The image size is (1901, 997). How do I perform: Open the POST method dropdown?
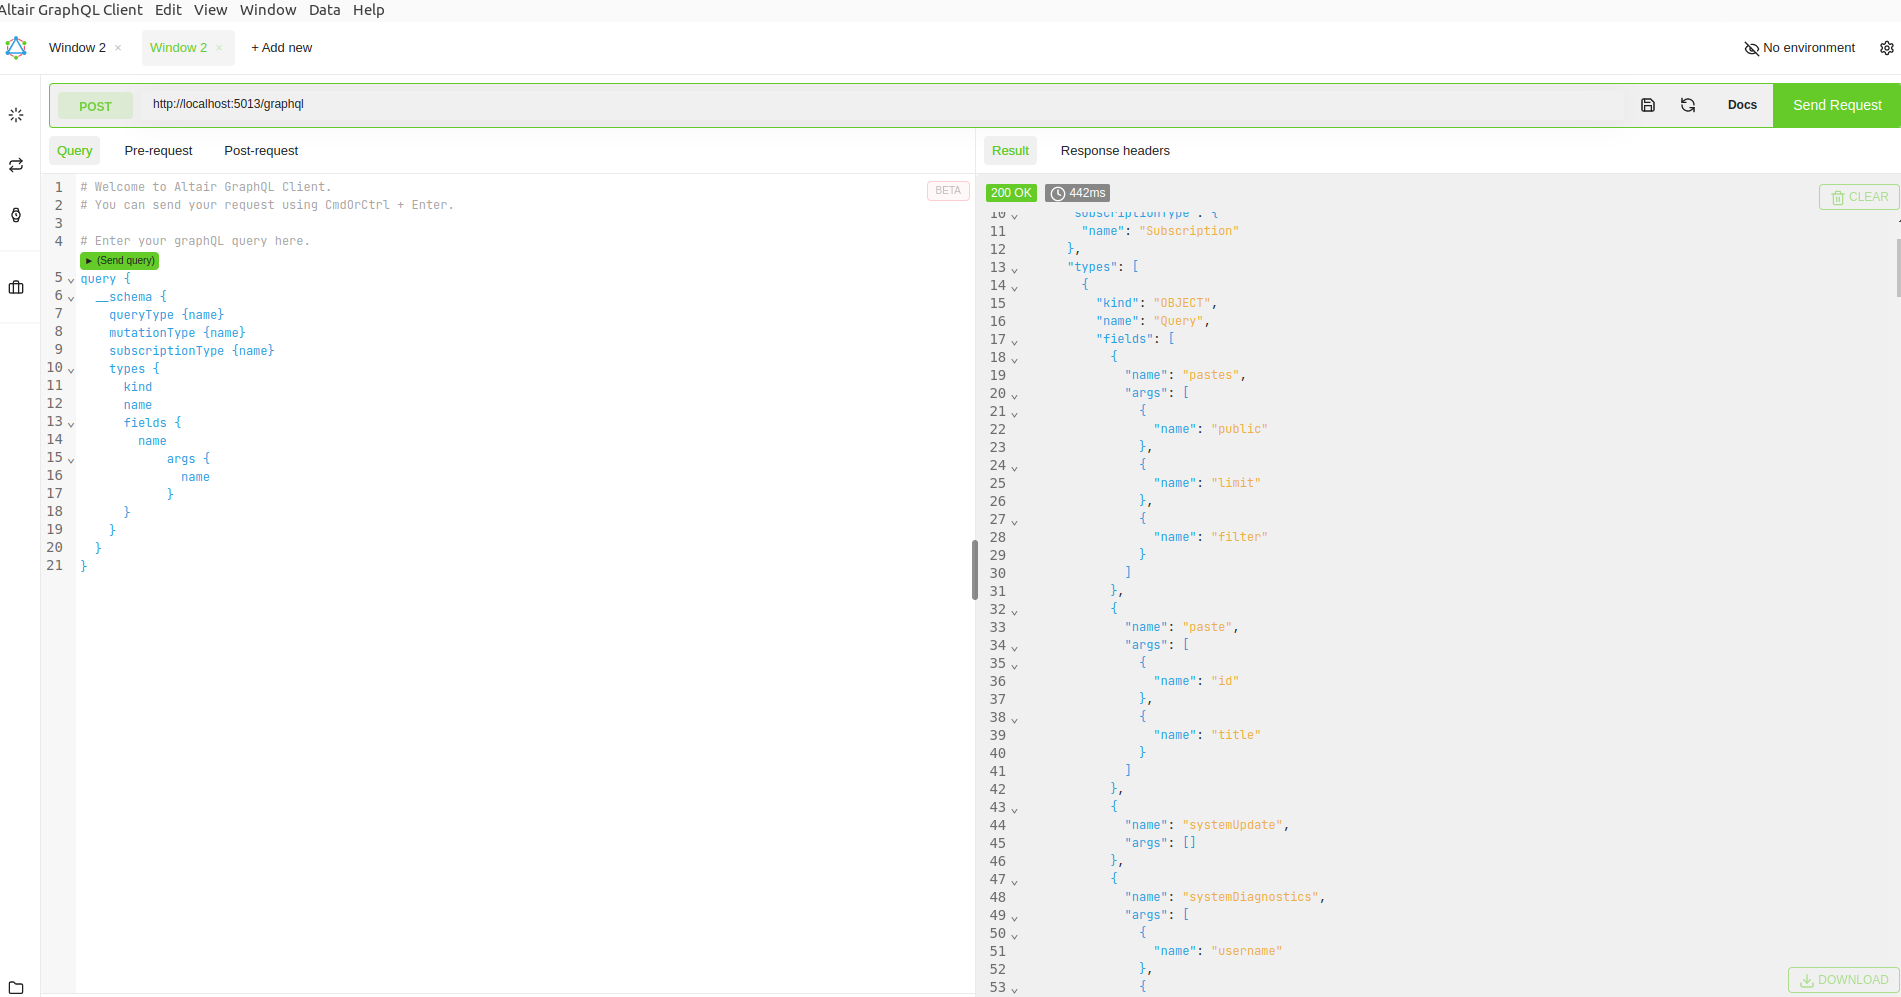click(x=95, y=106)
